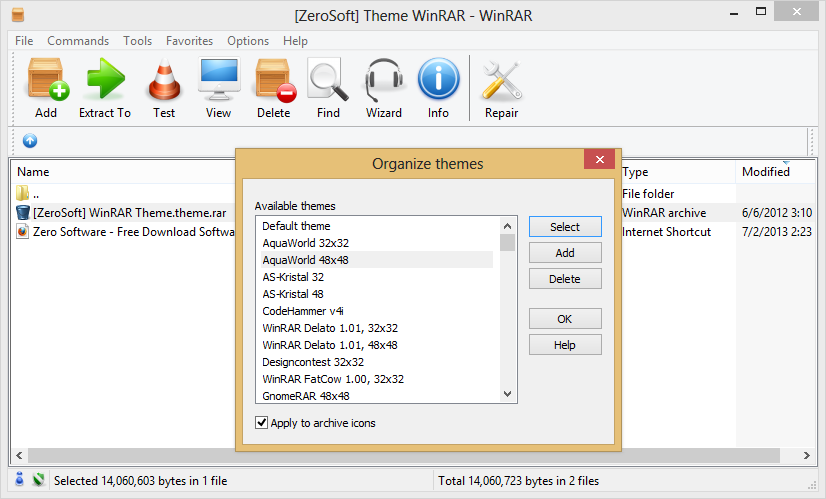Open the Commands menu
Image resolution: width=826 pixels, height=499 pixels.
(x=78, y=41)
